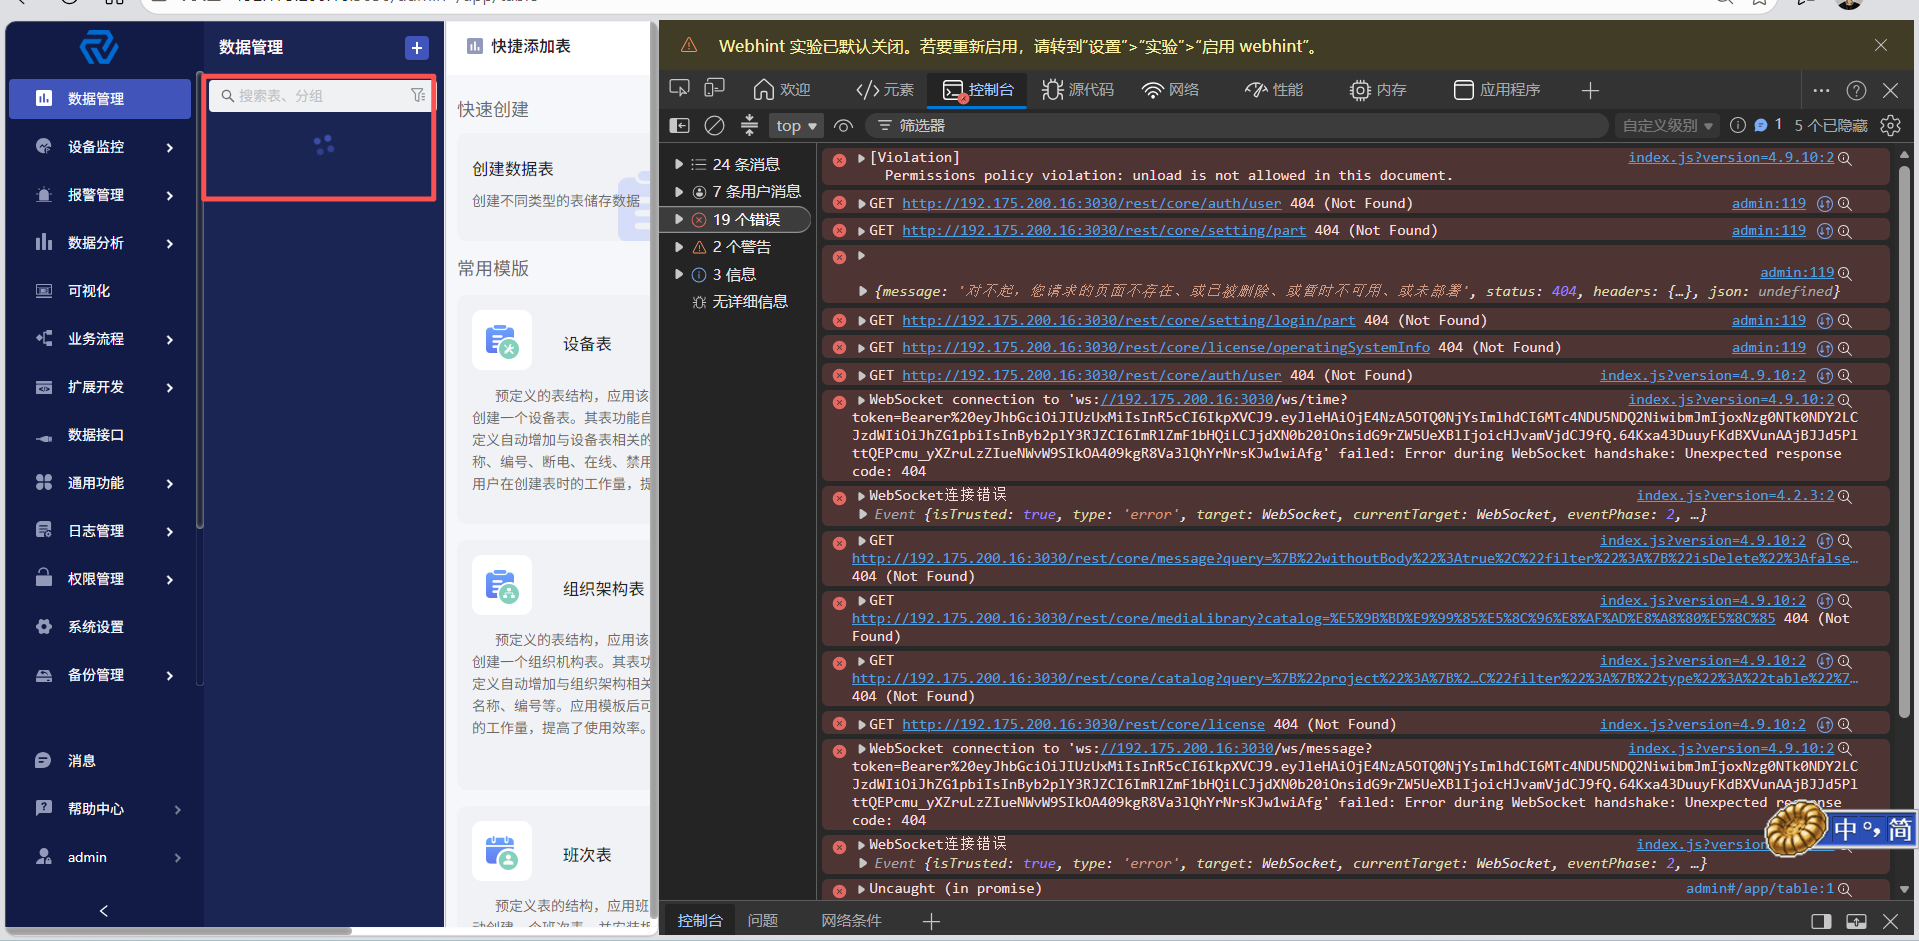
Task: Open the 自定义级别 log level dropdown
Action: (1667, 126)
